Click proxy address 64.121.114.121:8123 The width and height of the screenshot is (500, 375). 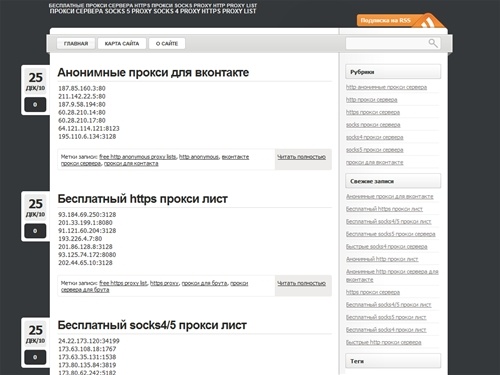point(89,128)
